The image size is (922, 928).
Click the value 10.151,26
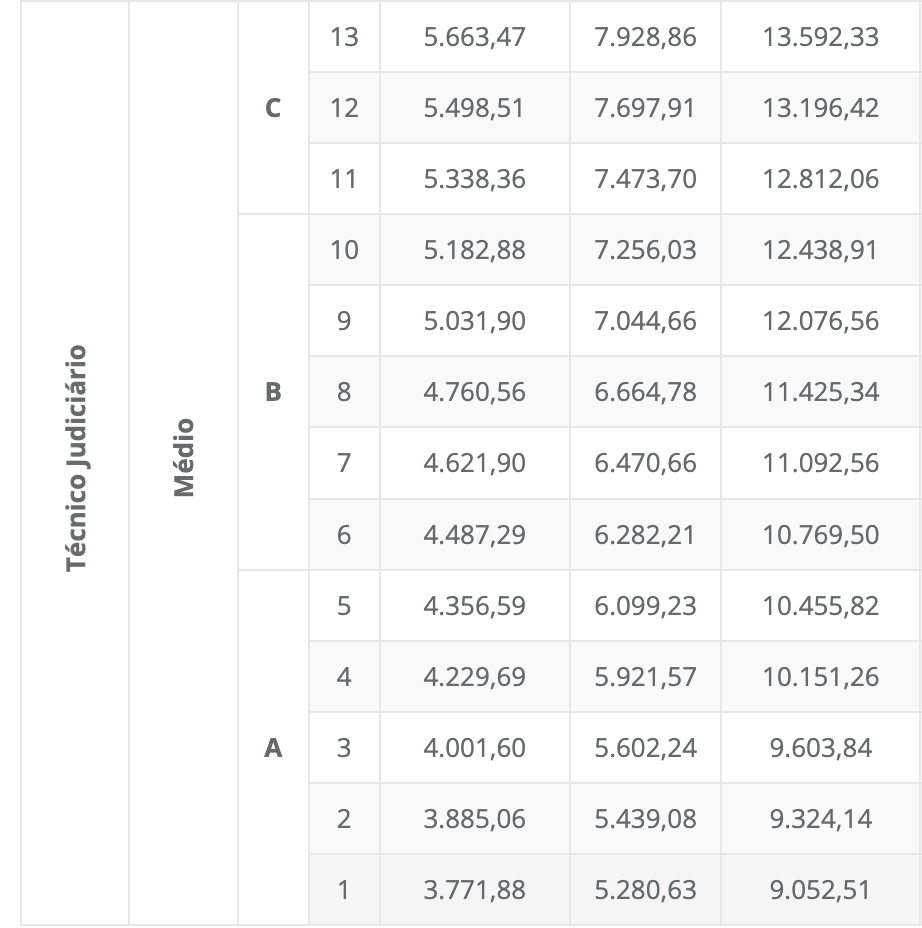tap(820, 677)
